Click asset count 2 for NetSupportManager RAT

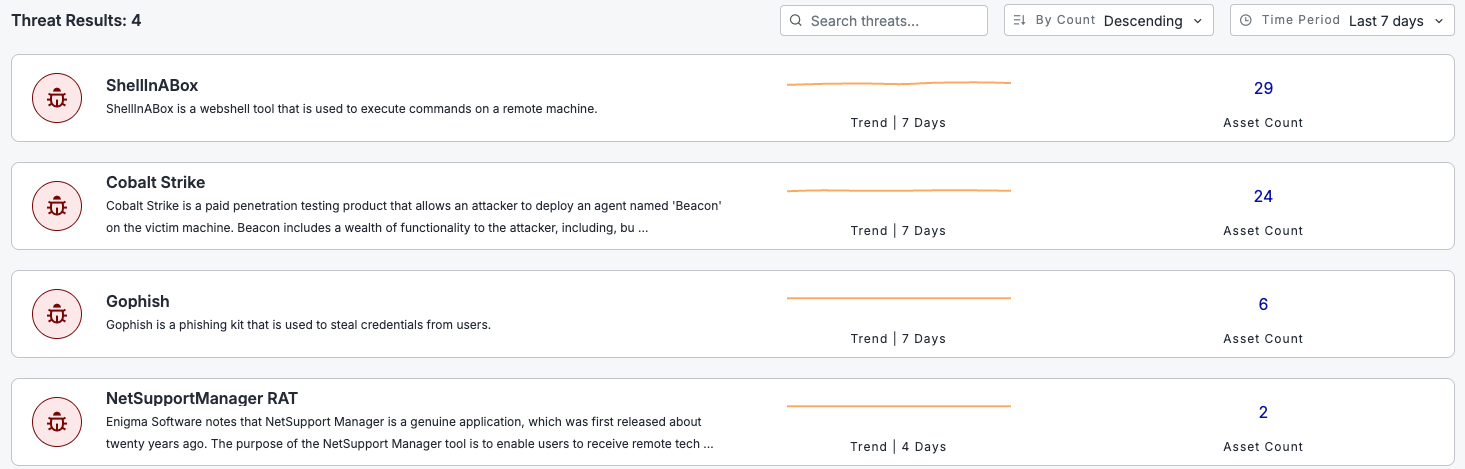click(1263, 413)
